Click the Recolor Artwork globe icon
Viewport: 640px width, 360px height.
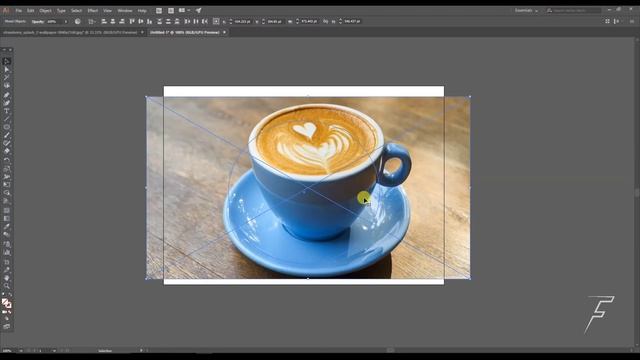point(78,21)
